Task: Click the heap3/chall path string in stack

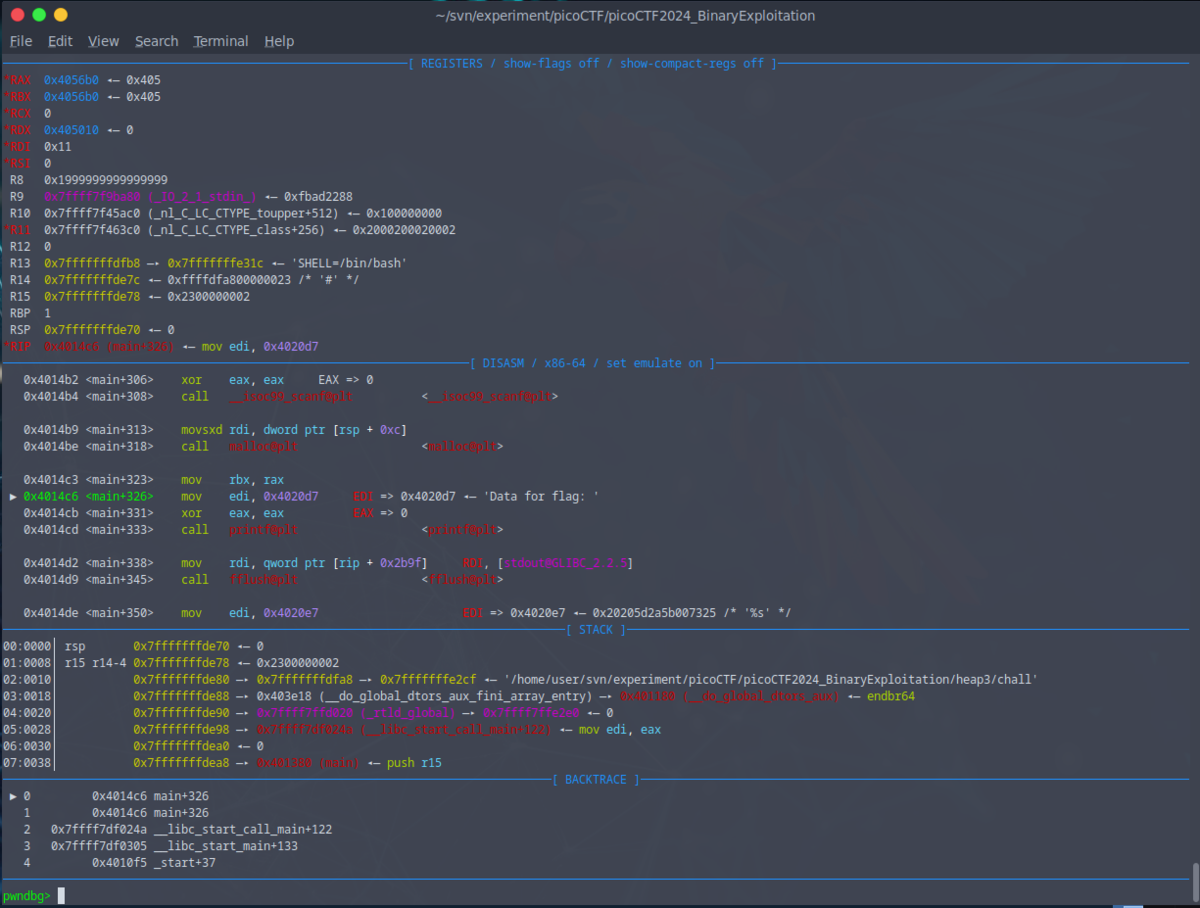Action: click(x=773, y=679)
